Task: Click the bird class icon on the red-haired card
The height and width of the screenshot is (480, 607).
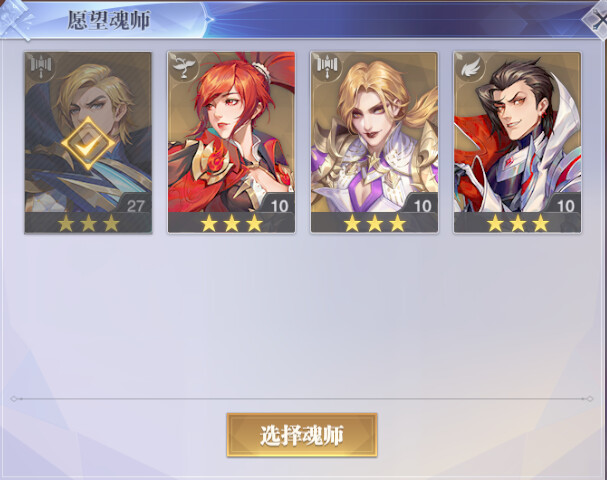Action: [x=183, y=67]
